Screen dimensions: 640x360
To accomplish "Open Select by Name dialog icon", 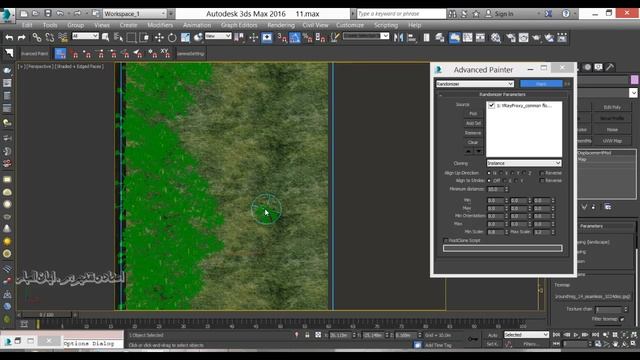I will point(118,38).
